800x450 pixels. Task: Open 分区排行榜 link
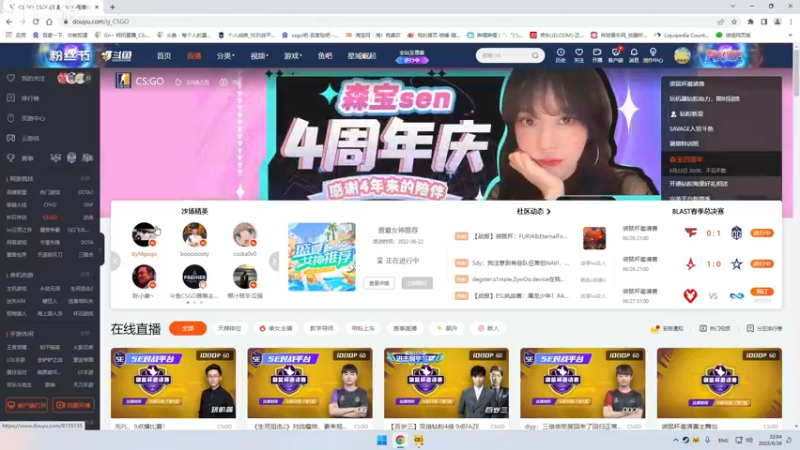pyautogui.click(x=764, y=329)
